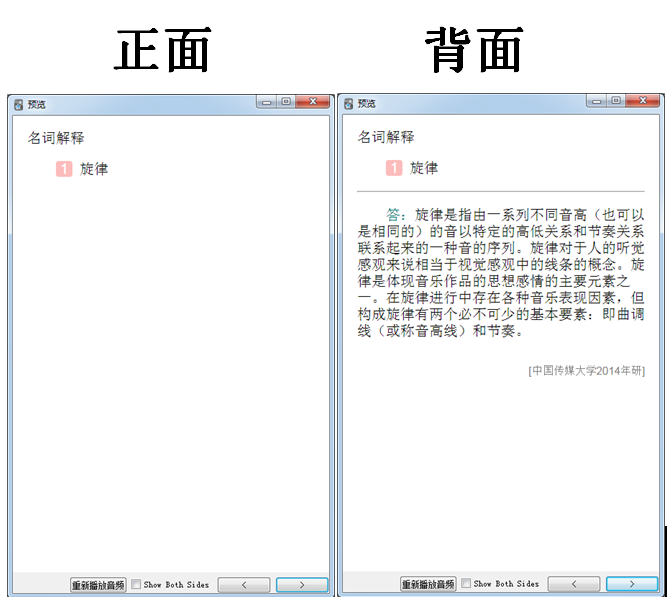
Task: Click the word 旋律 on the front card
Action: (94, 169)
